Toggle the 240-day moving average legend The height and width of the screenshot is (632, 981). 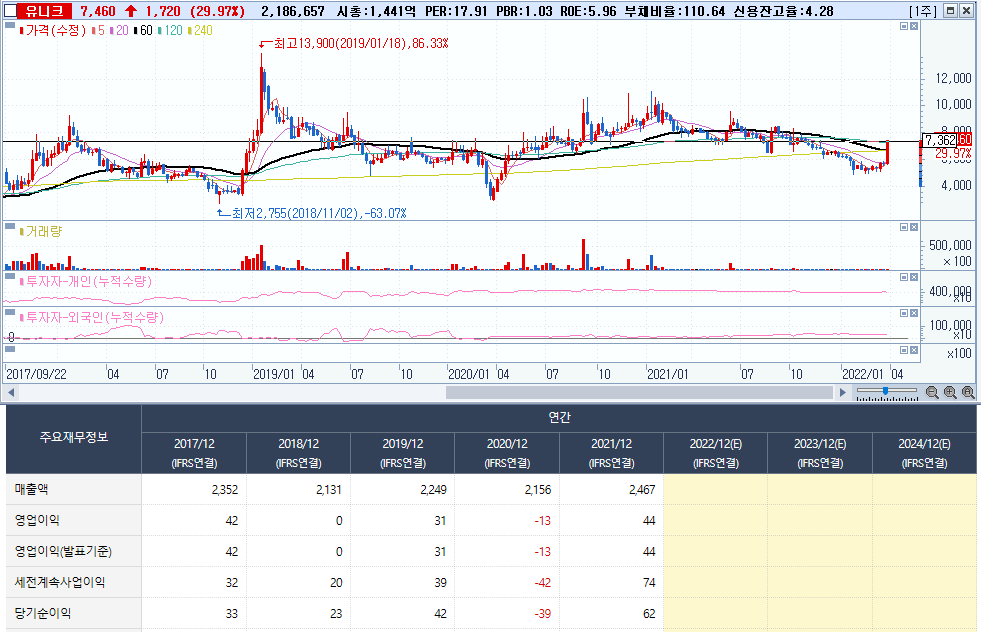(200, 30)
